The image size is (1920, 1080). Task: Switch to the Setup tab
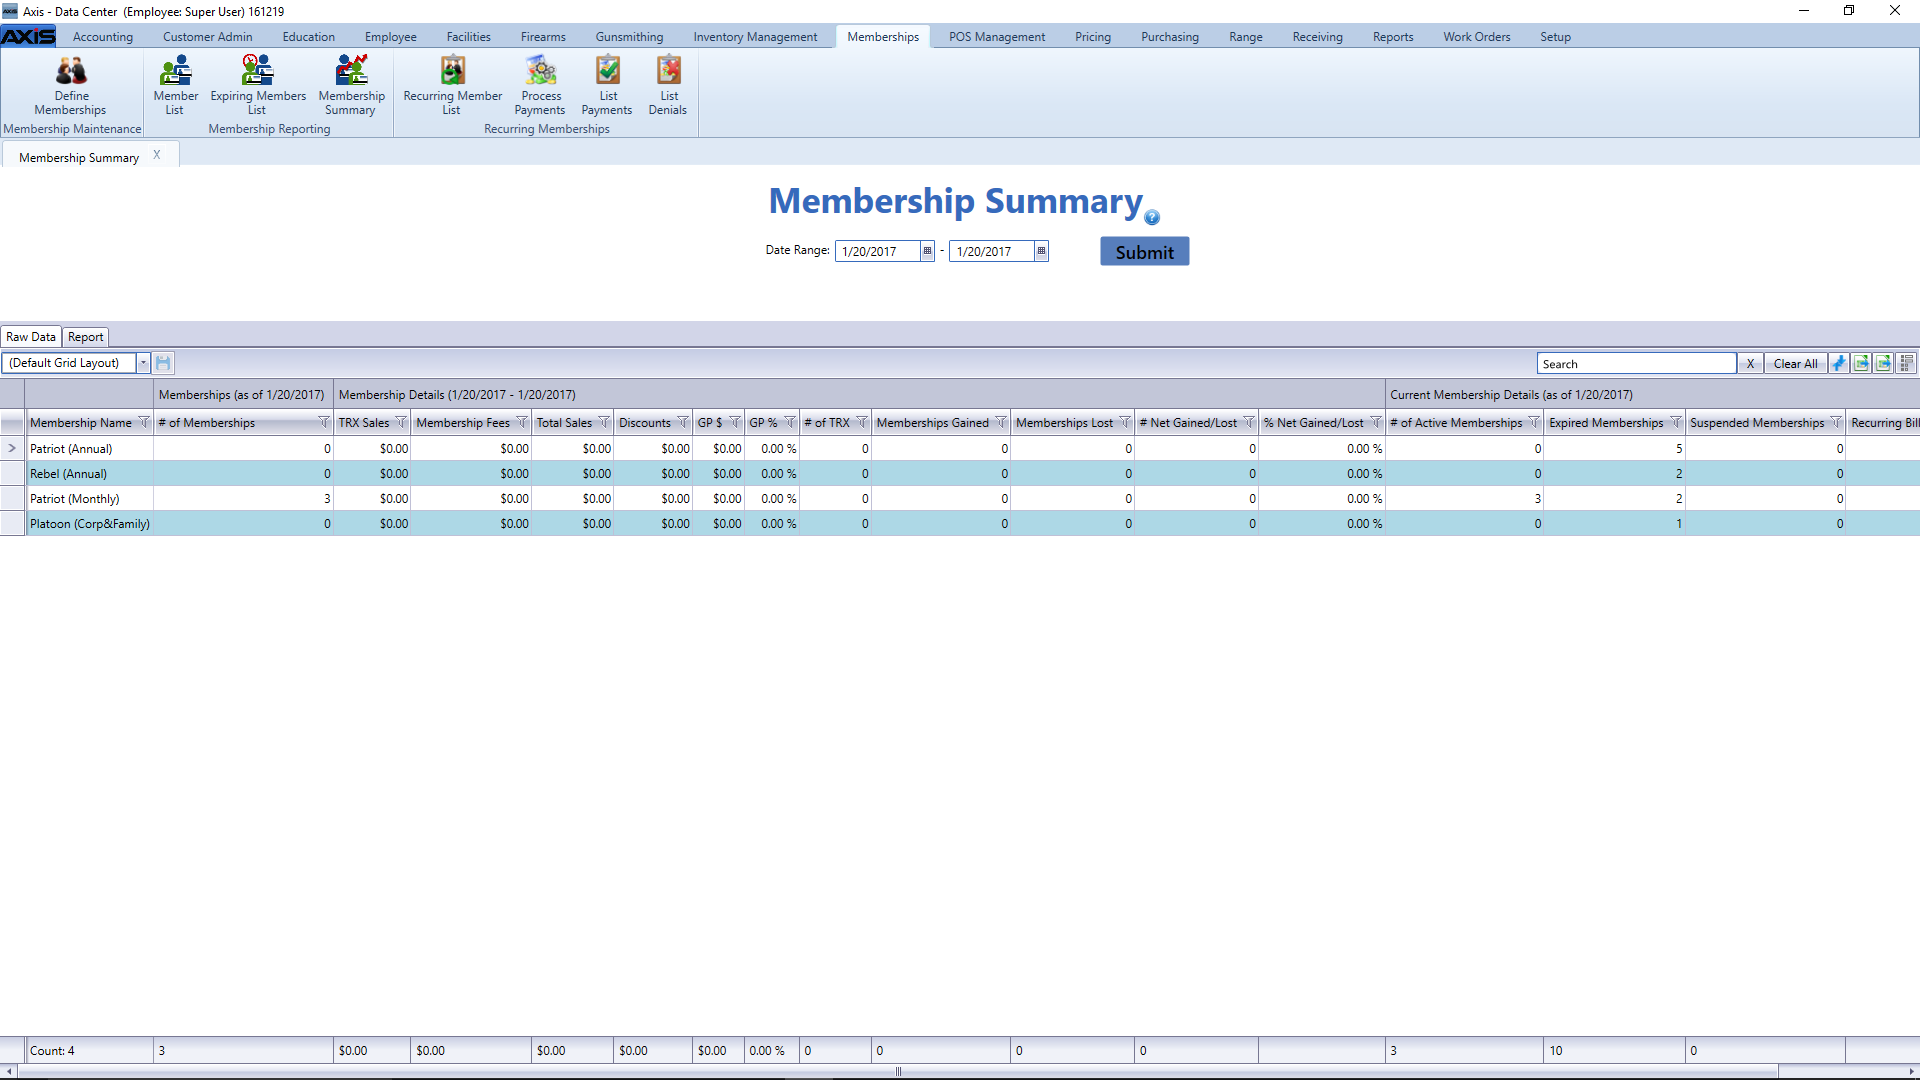pyautogui.click(x=1555, y=37)
